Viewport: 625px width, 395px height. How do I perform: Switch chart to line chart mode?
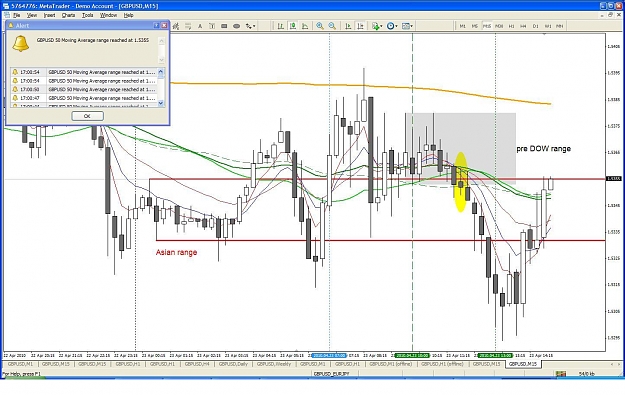[305, 26]
